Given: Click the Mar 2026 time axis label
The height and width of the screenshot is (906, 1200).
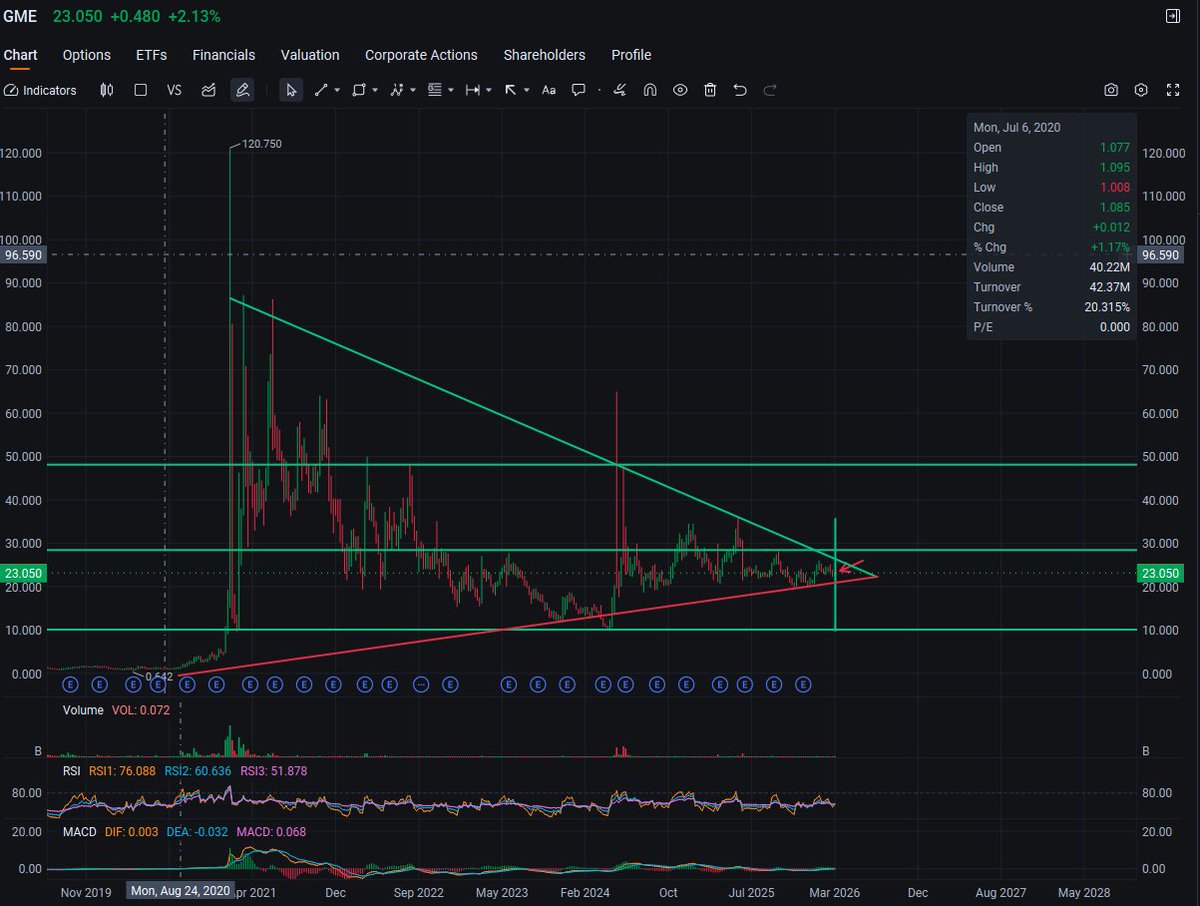Looking at the screenshot, I should (834, 892).
